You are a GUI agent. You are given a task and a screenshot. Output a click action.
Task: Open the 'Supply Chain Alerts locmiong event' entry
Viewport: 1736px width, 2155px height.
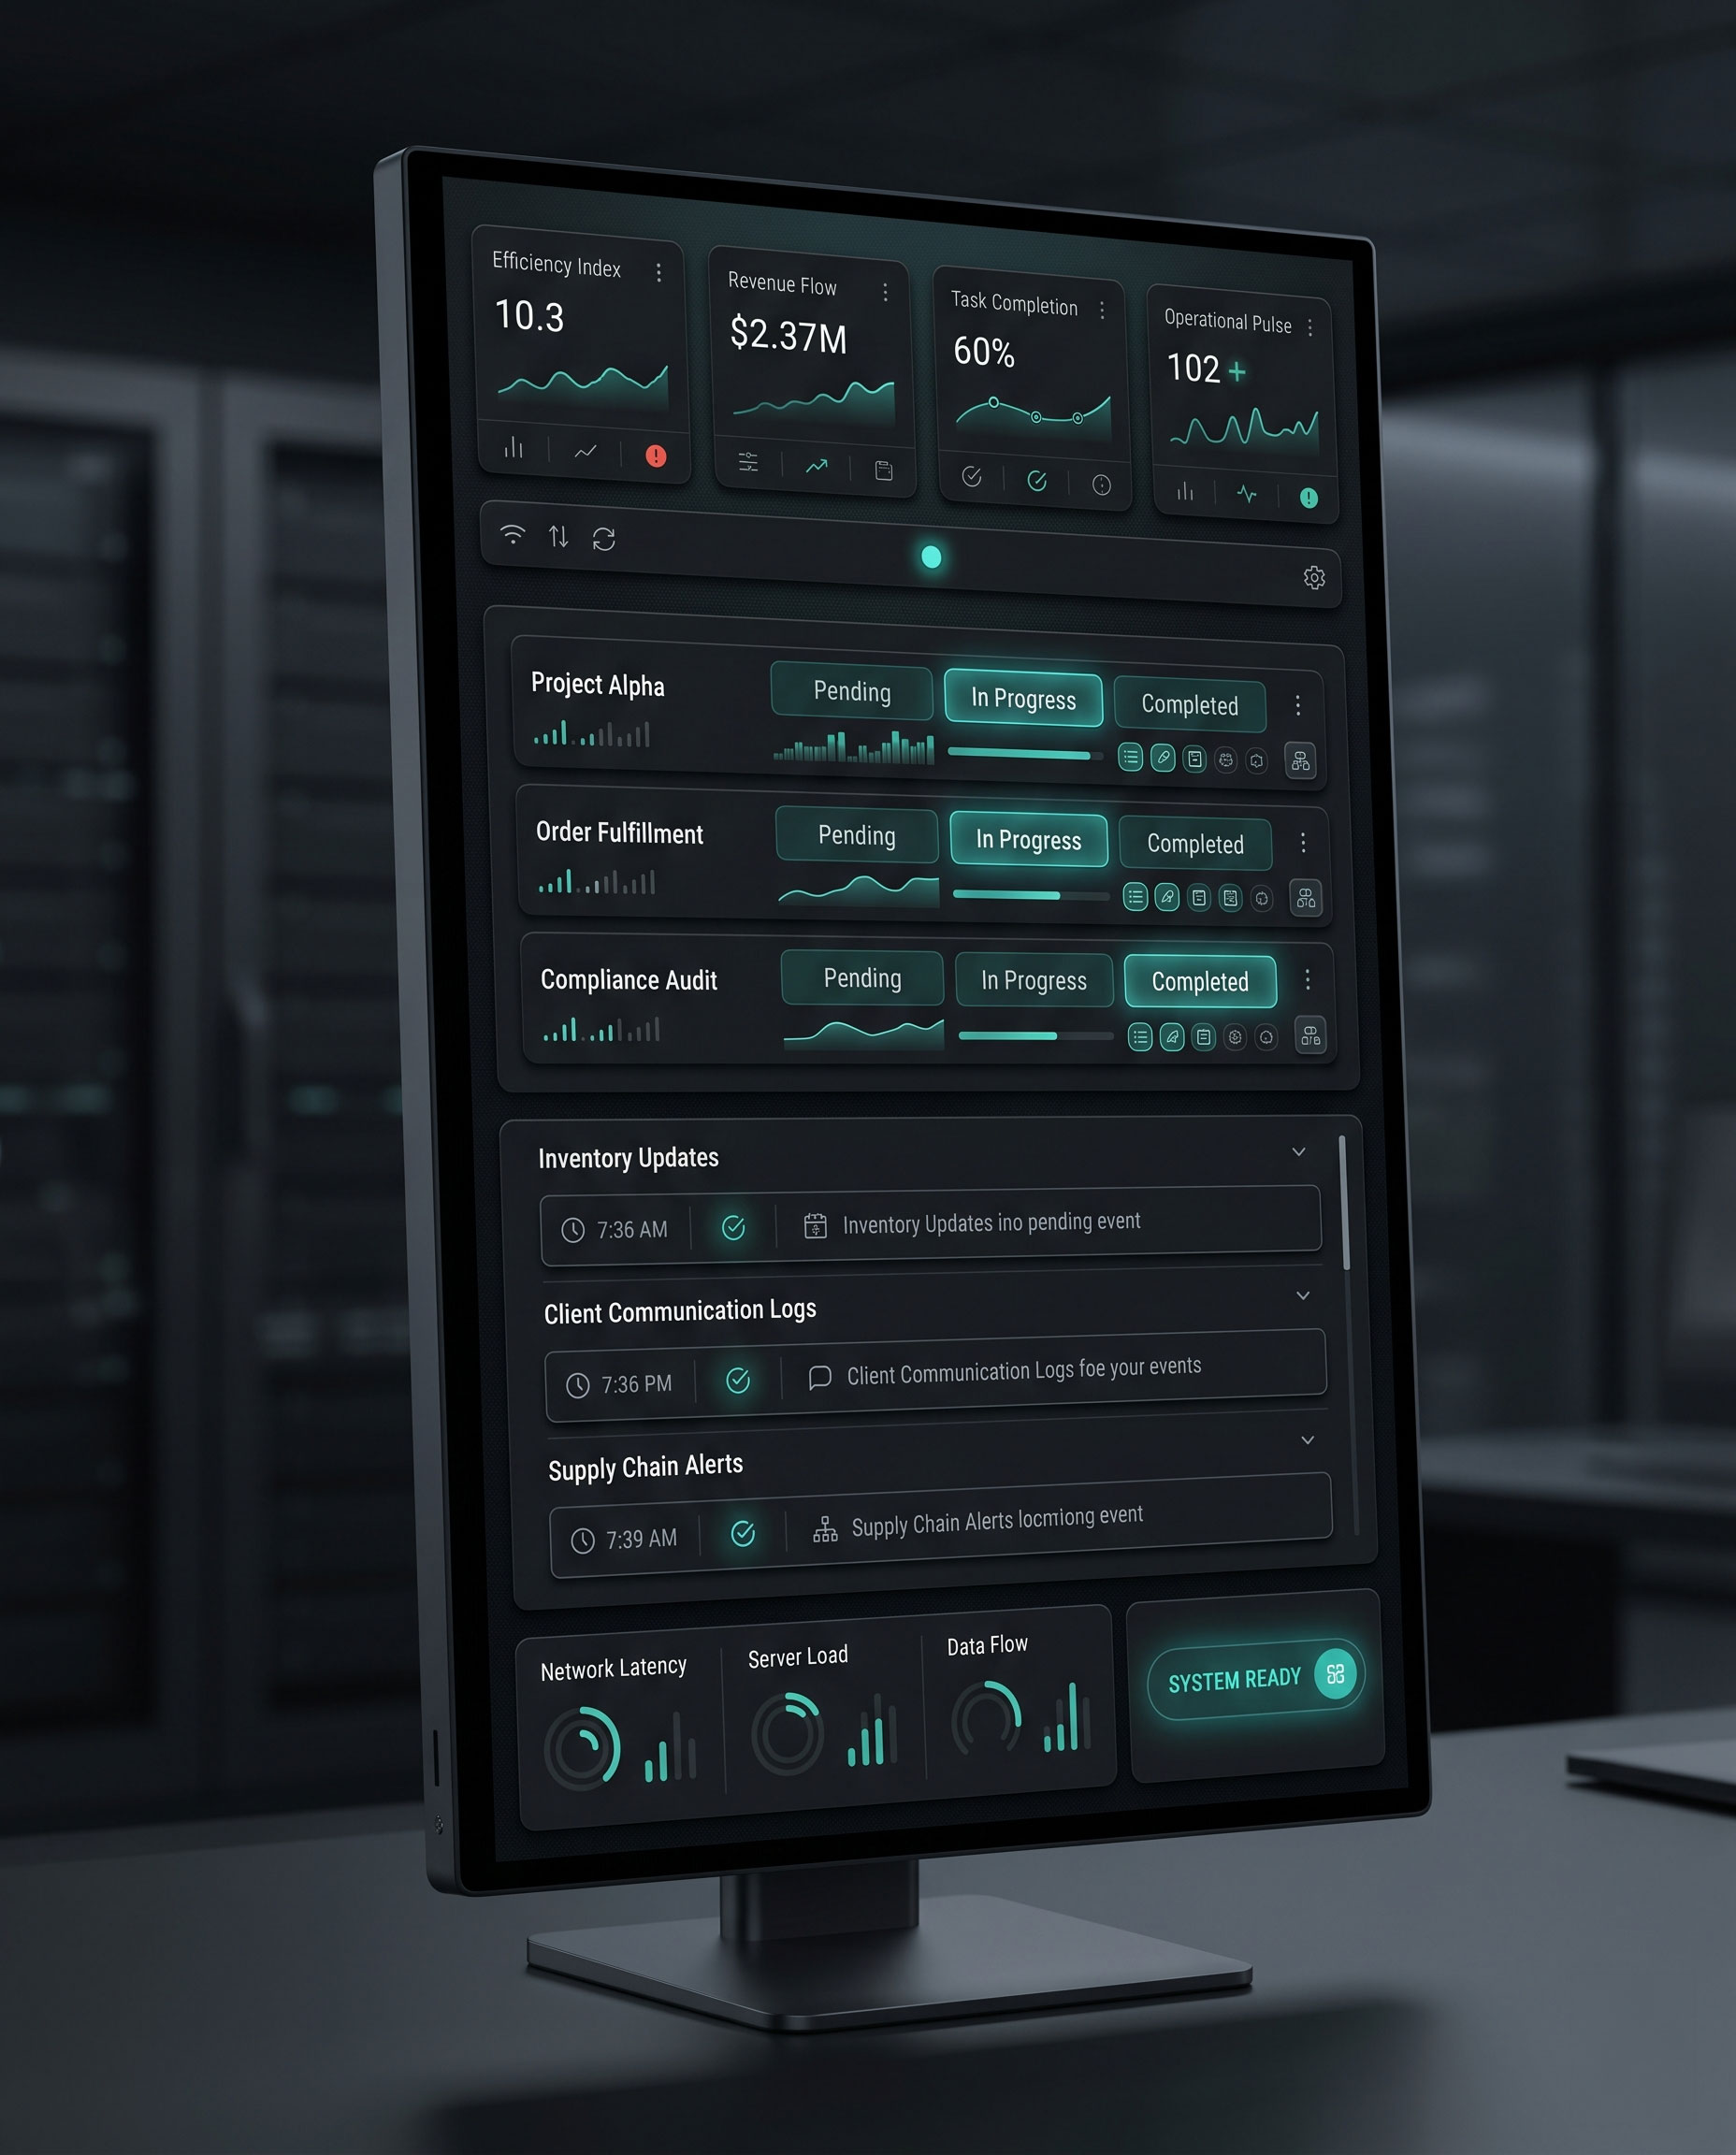tap(941, 1525)
